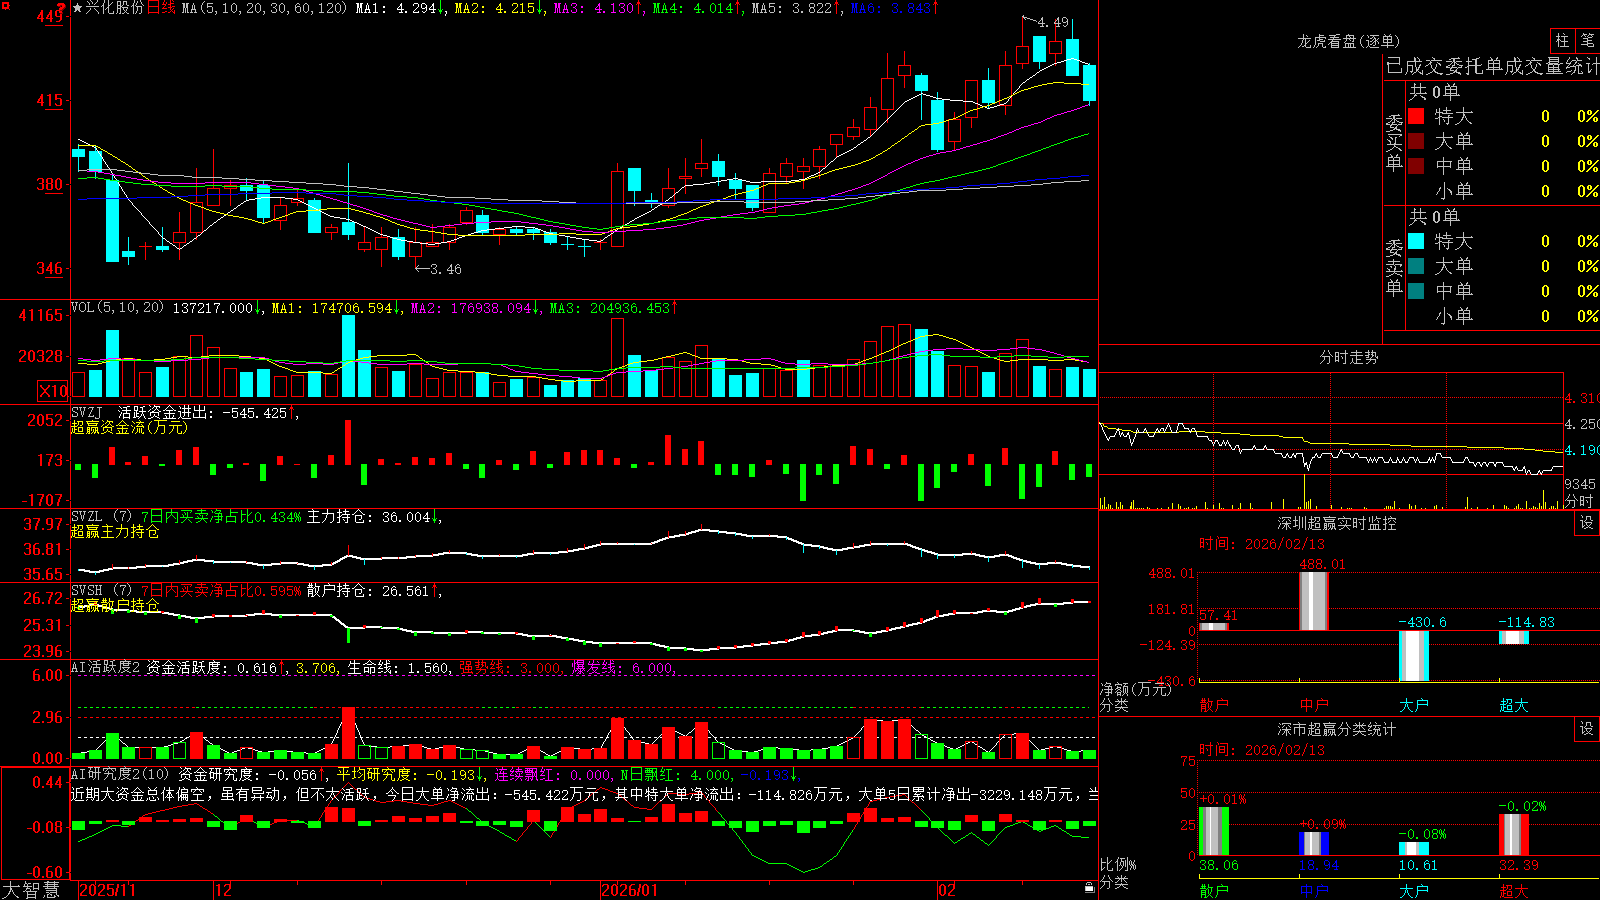Click the 活跃资金进出: -545.425 value

205,412
